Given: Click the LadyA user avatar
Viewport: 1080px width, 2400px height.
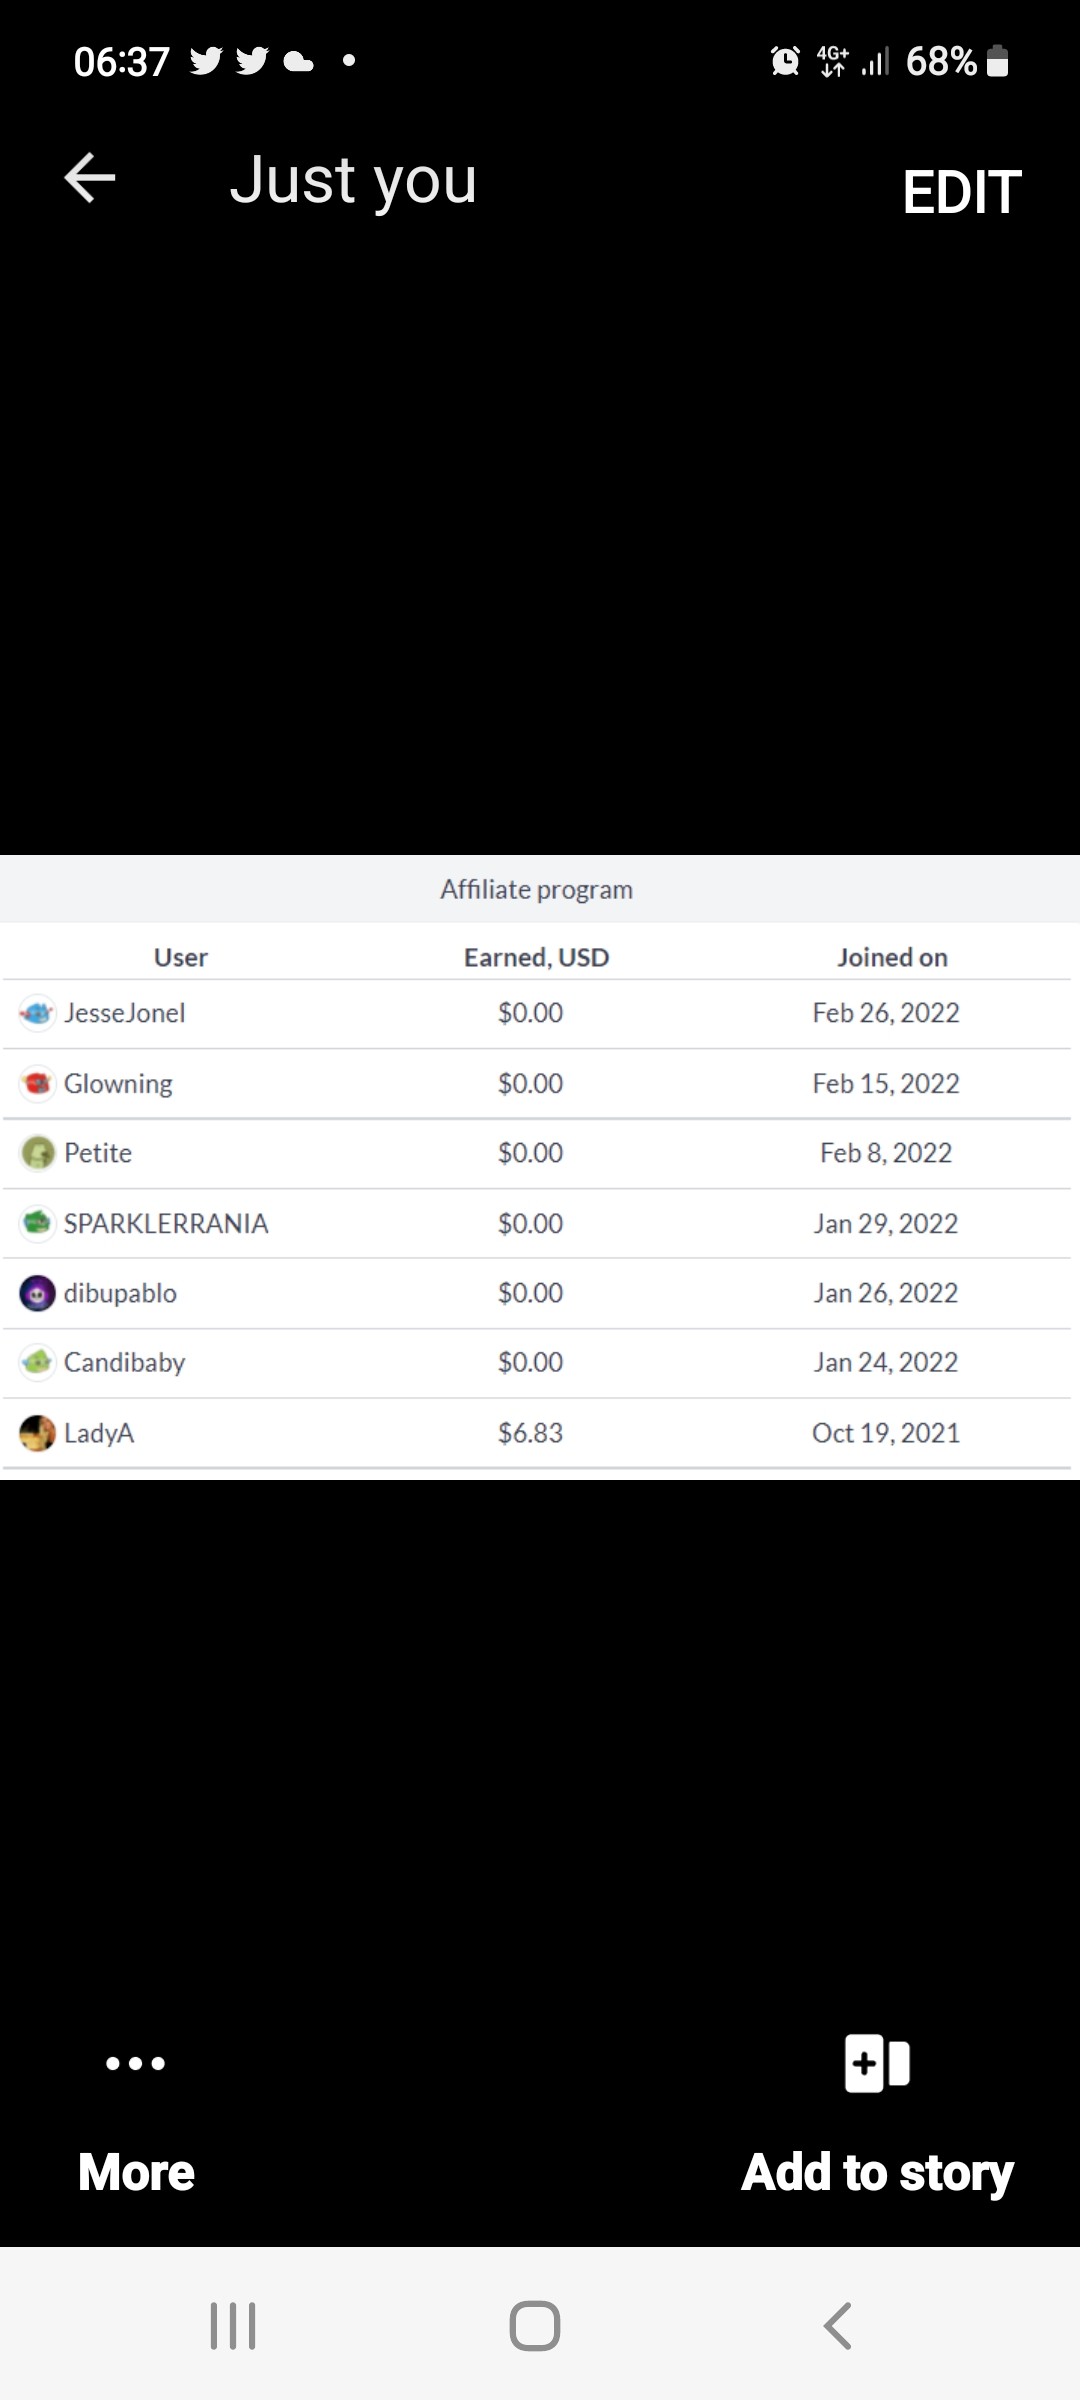Looking at the screenshot, I should (x=37, y=1433).
